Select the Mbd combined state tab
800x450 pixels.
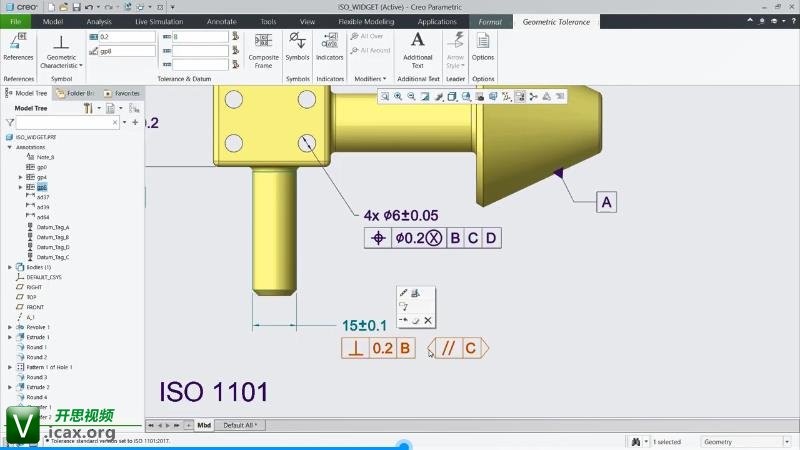[x=204, y=425]
